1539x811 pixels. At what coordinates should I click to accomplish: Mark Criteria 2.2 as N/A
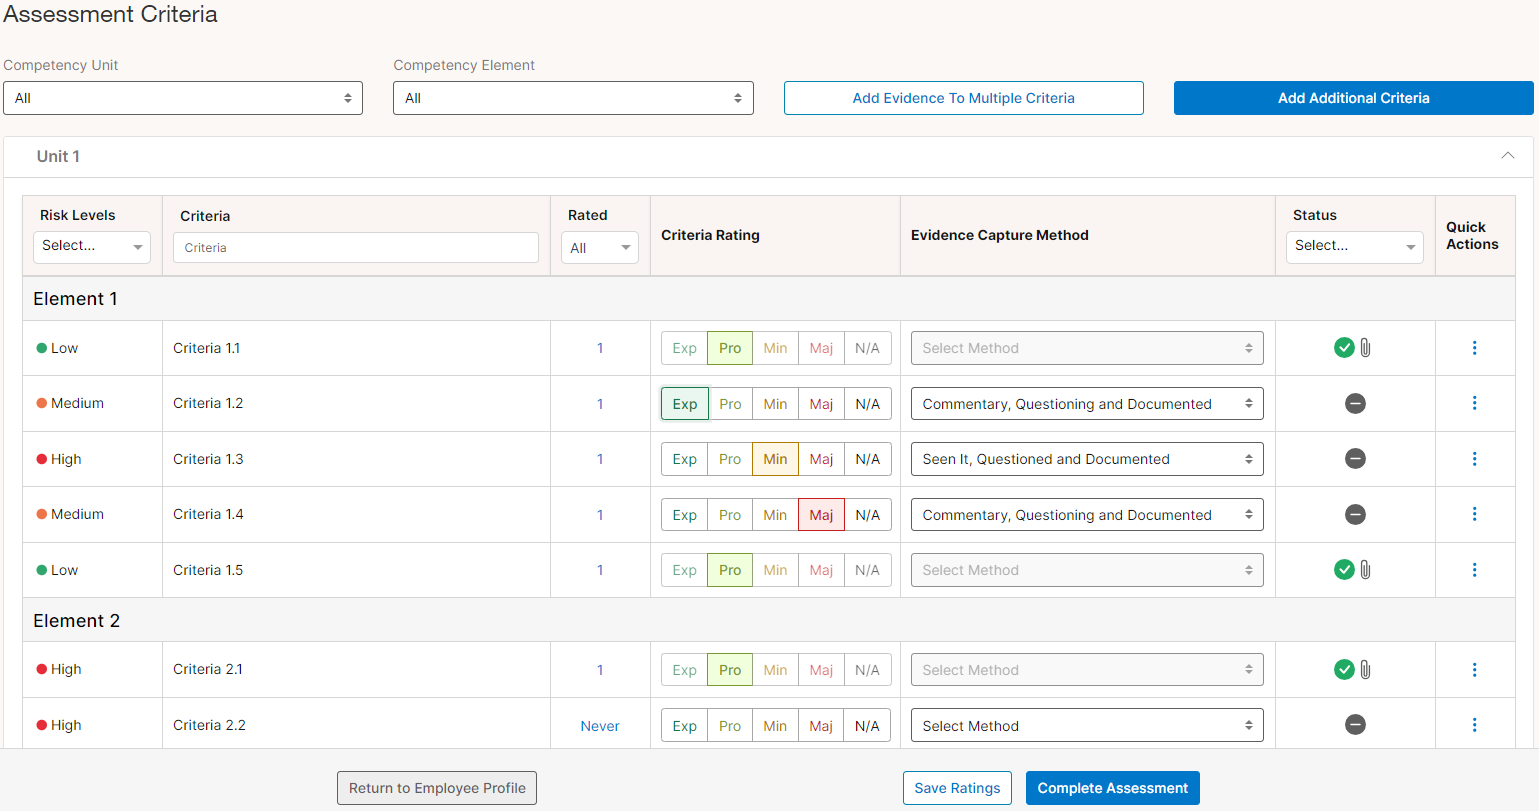[x=867, y=726]
